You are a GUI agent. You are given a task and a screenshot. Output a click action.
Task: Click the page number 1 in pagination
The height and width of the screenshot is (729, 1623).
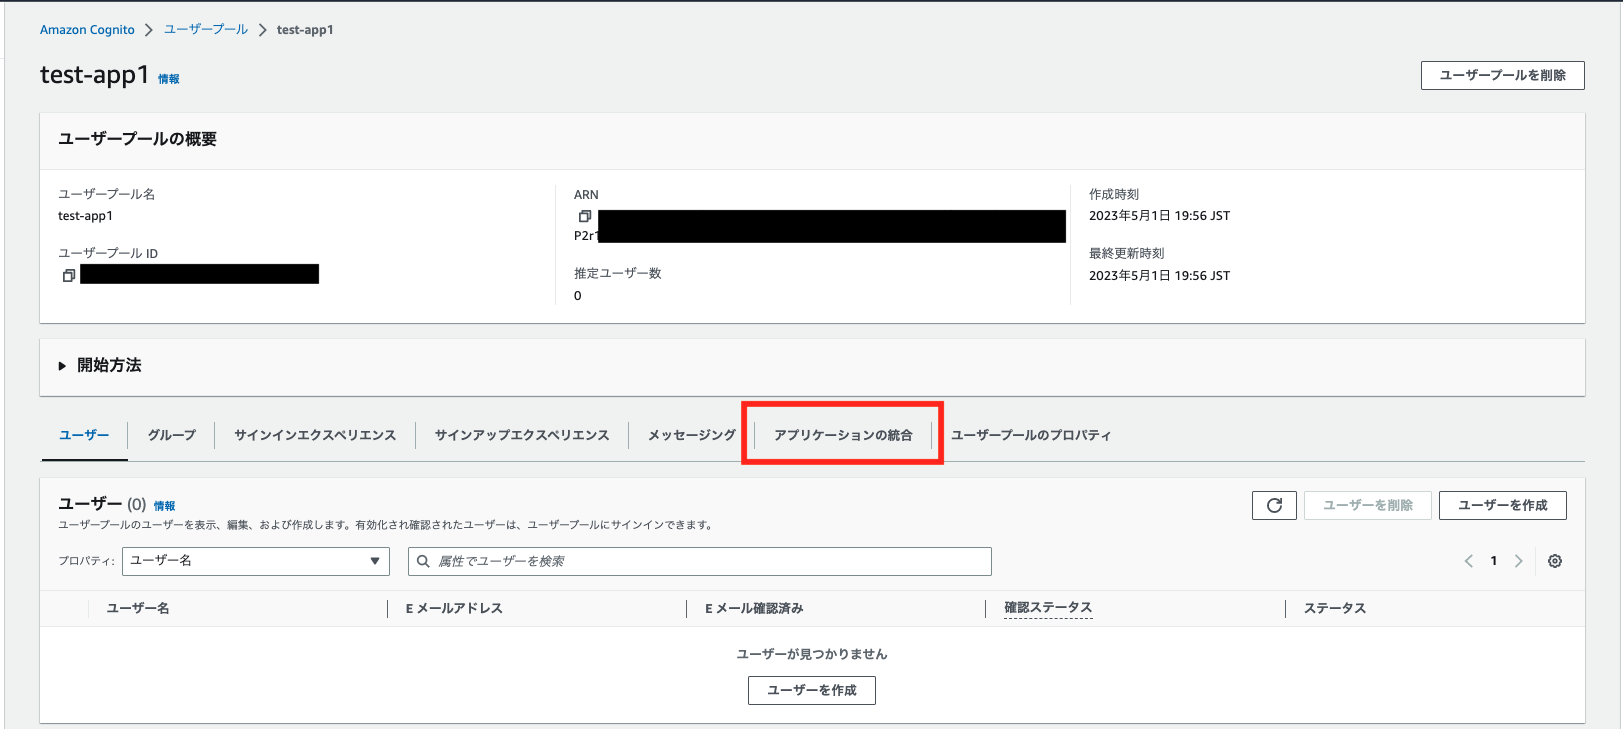[x=1494, y=561]
